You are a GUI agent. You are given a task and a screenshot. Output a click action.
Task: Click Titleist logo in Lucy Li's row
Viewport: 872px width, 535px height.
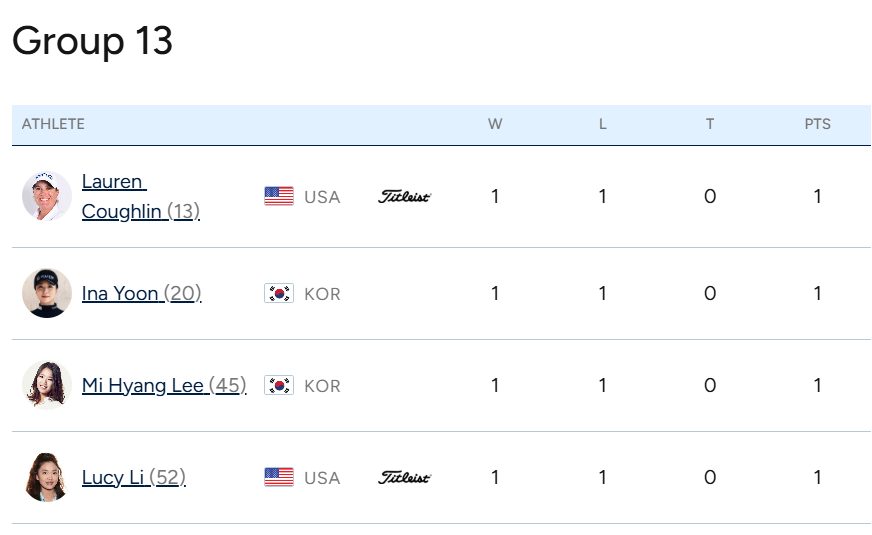(404, 477)
